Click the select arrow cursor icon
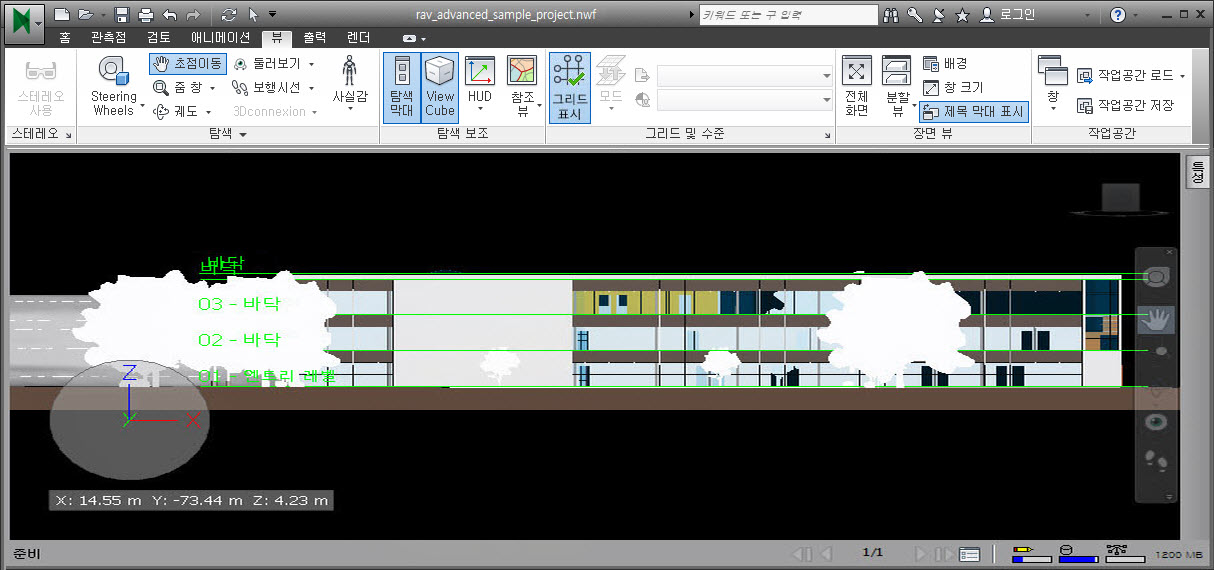The height and width of the screenshot is (570, 1214). (x=253, y=15)
